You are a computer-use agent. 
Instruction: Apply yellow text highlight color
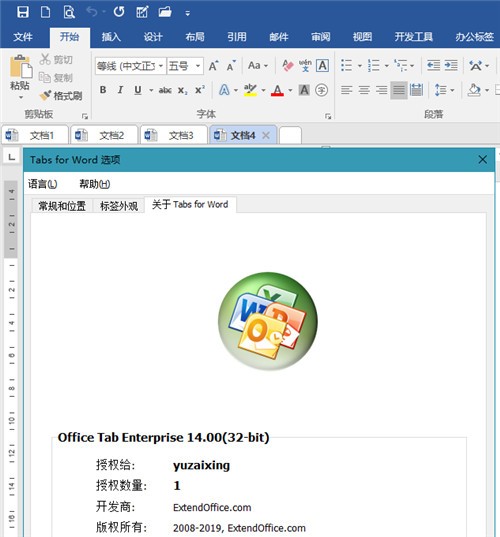tap(250, 90)
